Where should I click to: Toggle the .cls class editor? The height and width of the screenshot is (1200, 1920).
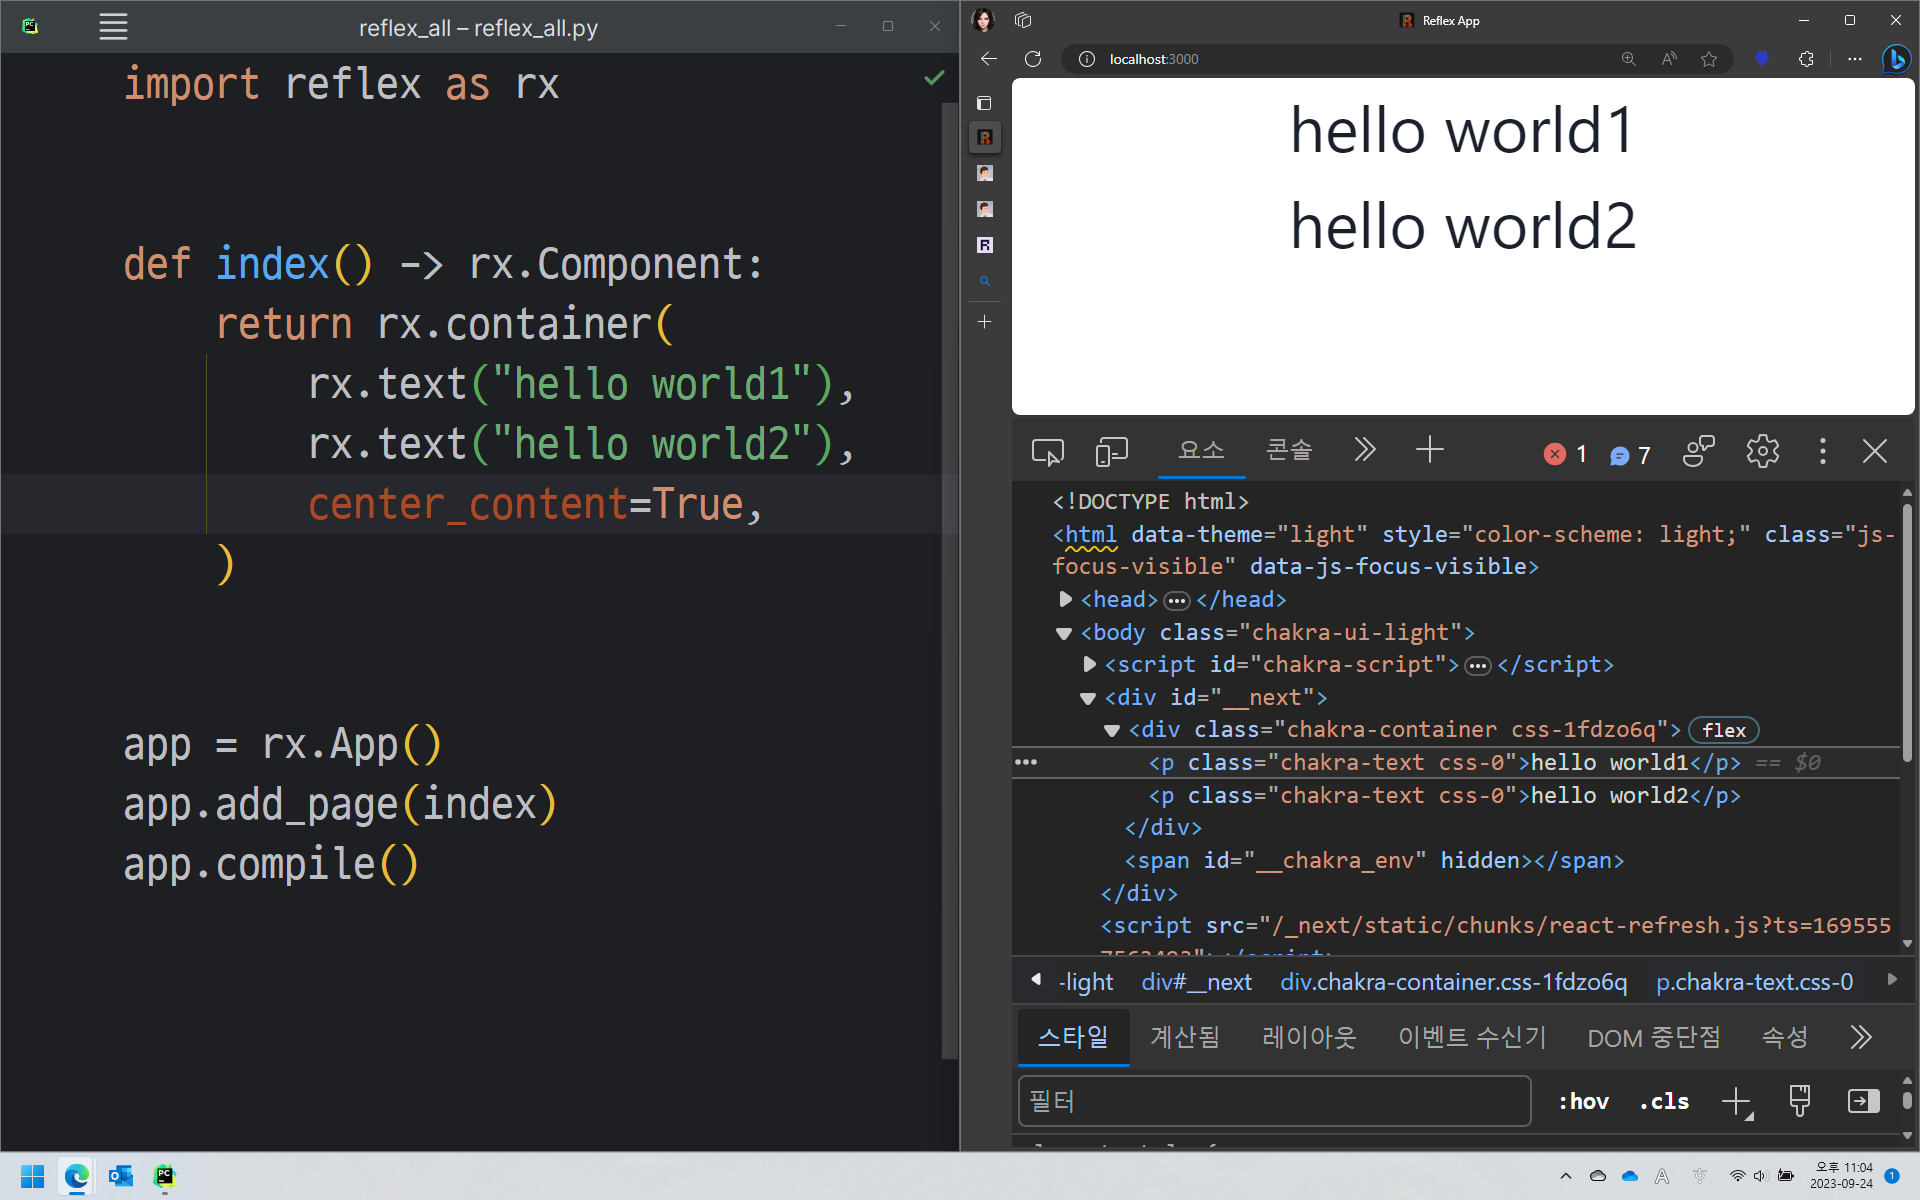coord(1664,1101)
